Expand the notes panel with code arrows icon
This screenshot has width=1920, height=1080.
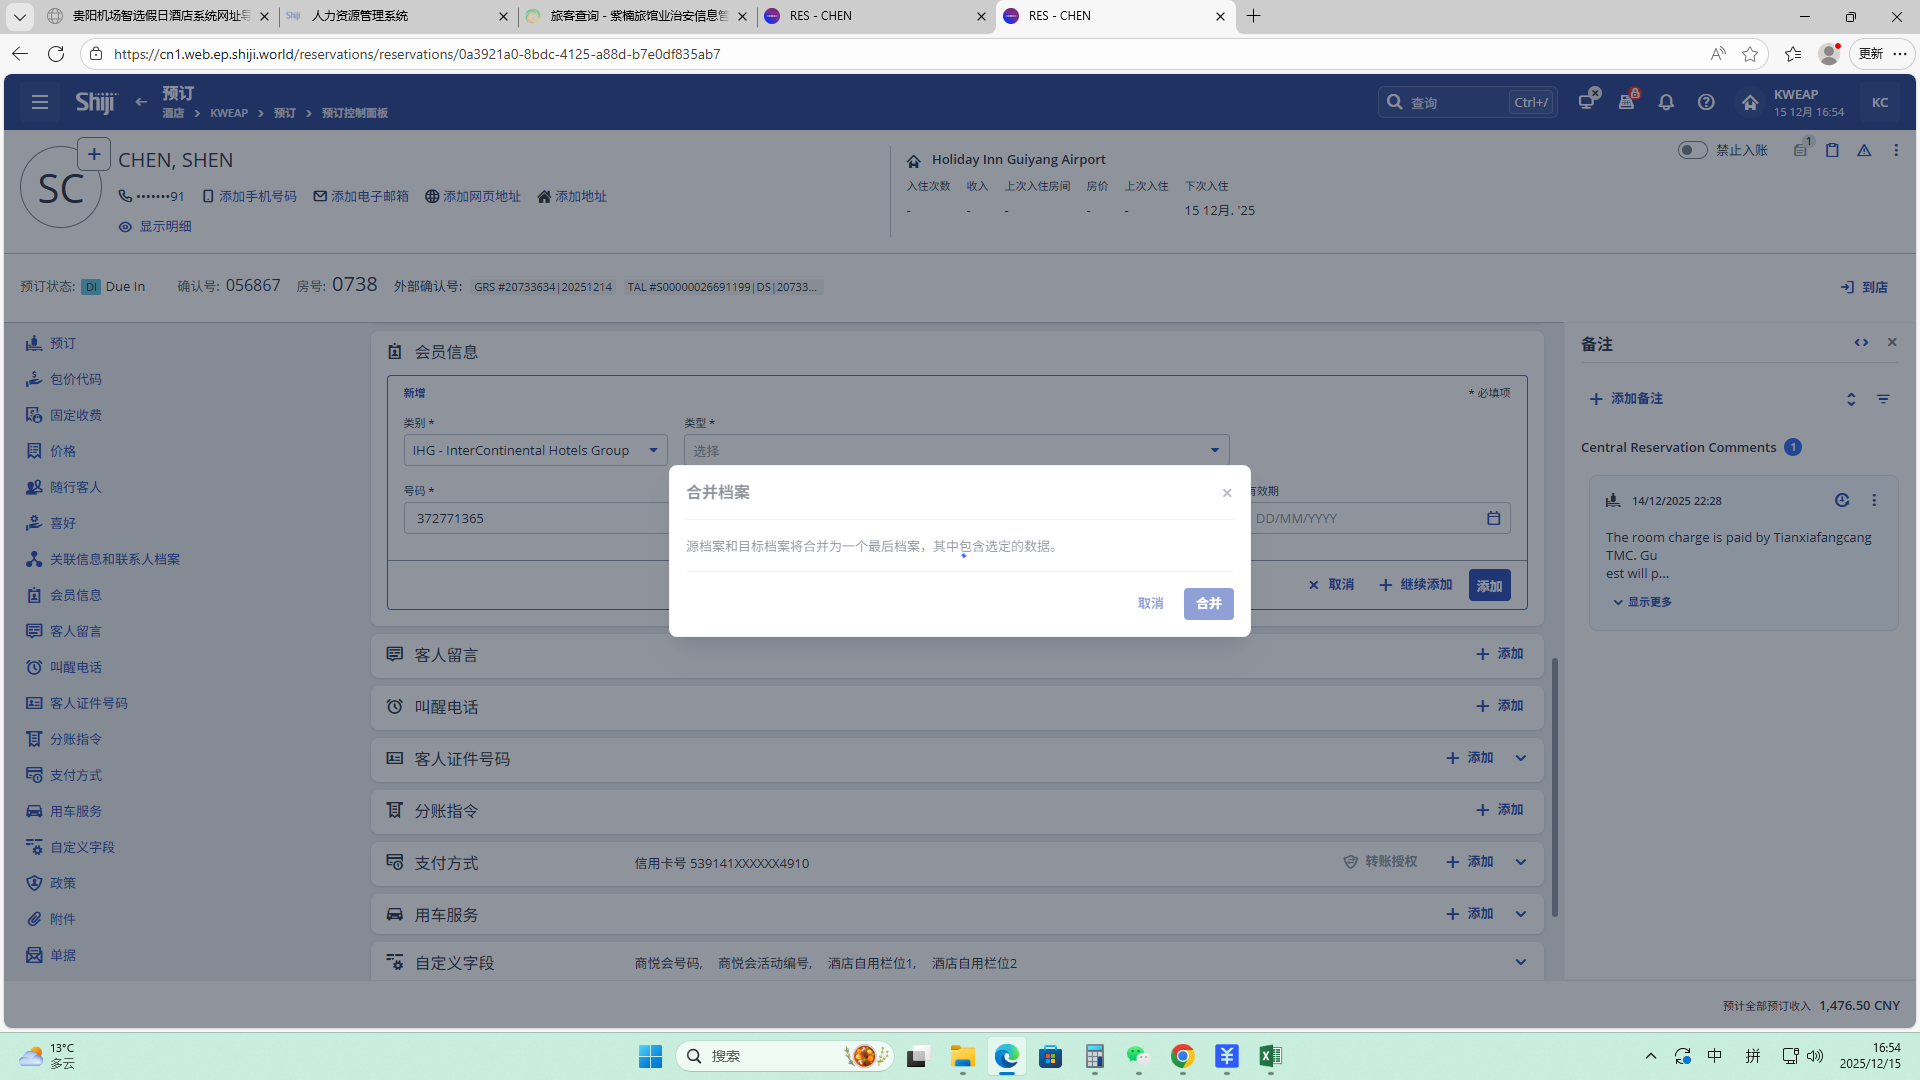(x=1861, y=342)
